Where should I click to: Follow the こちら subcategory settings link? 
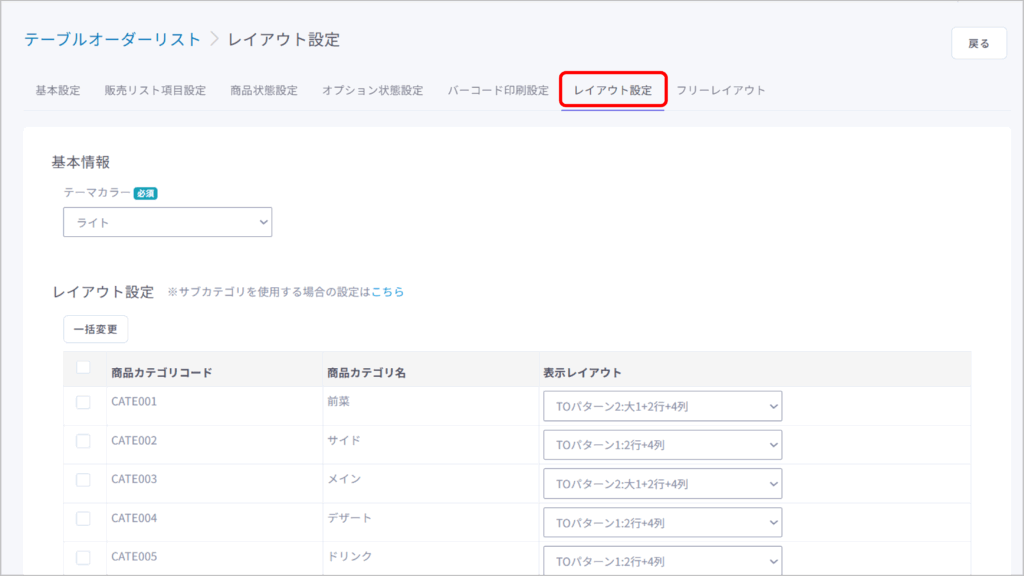[x=388, y=292]
